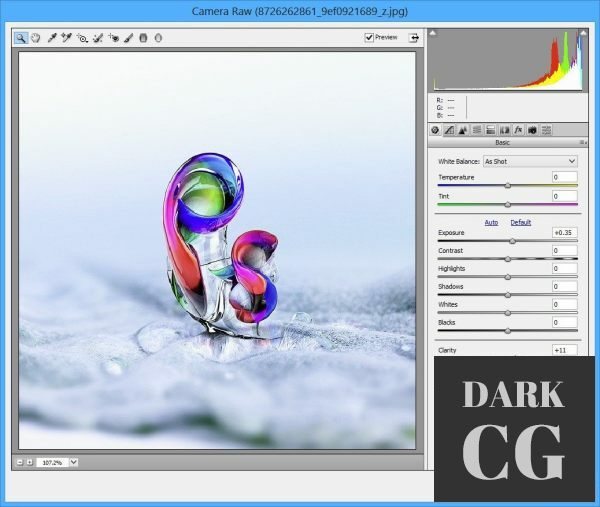This screenshot has width=600, height=507.
Task: Select the Hand tool
Action: (x=36, y=38)
